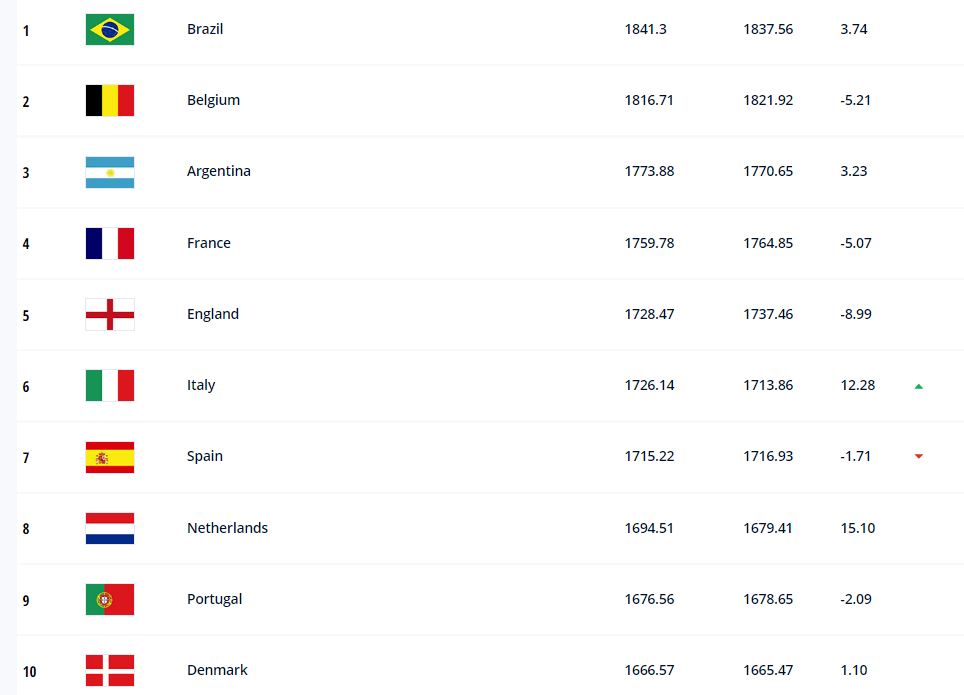Click the Belgium flag icon
The height and width of the screenshot is (695, 964).
tap(110, 100)
